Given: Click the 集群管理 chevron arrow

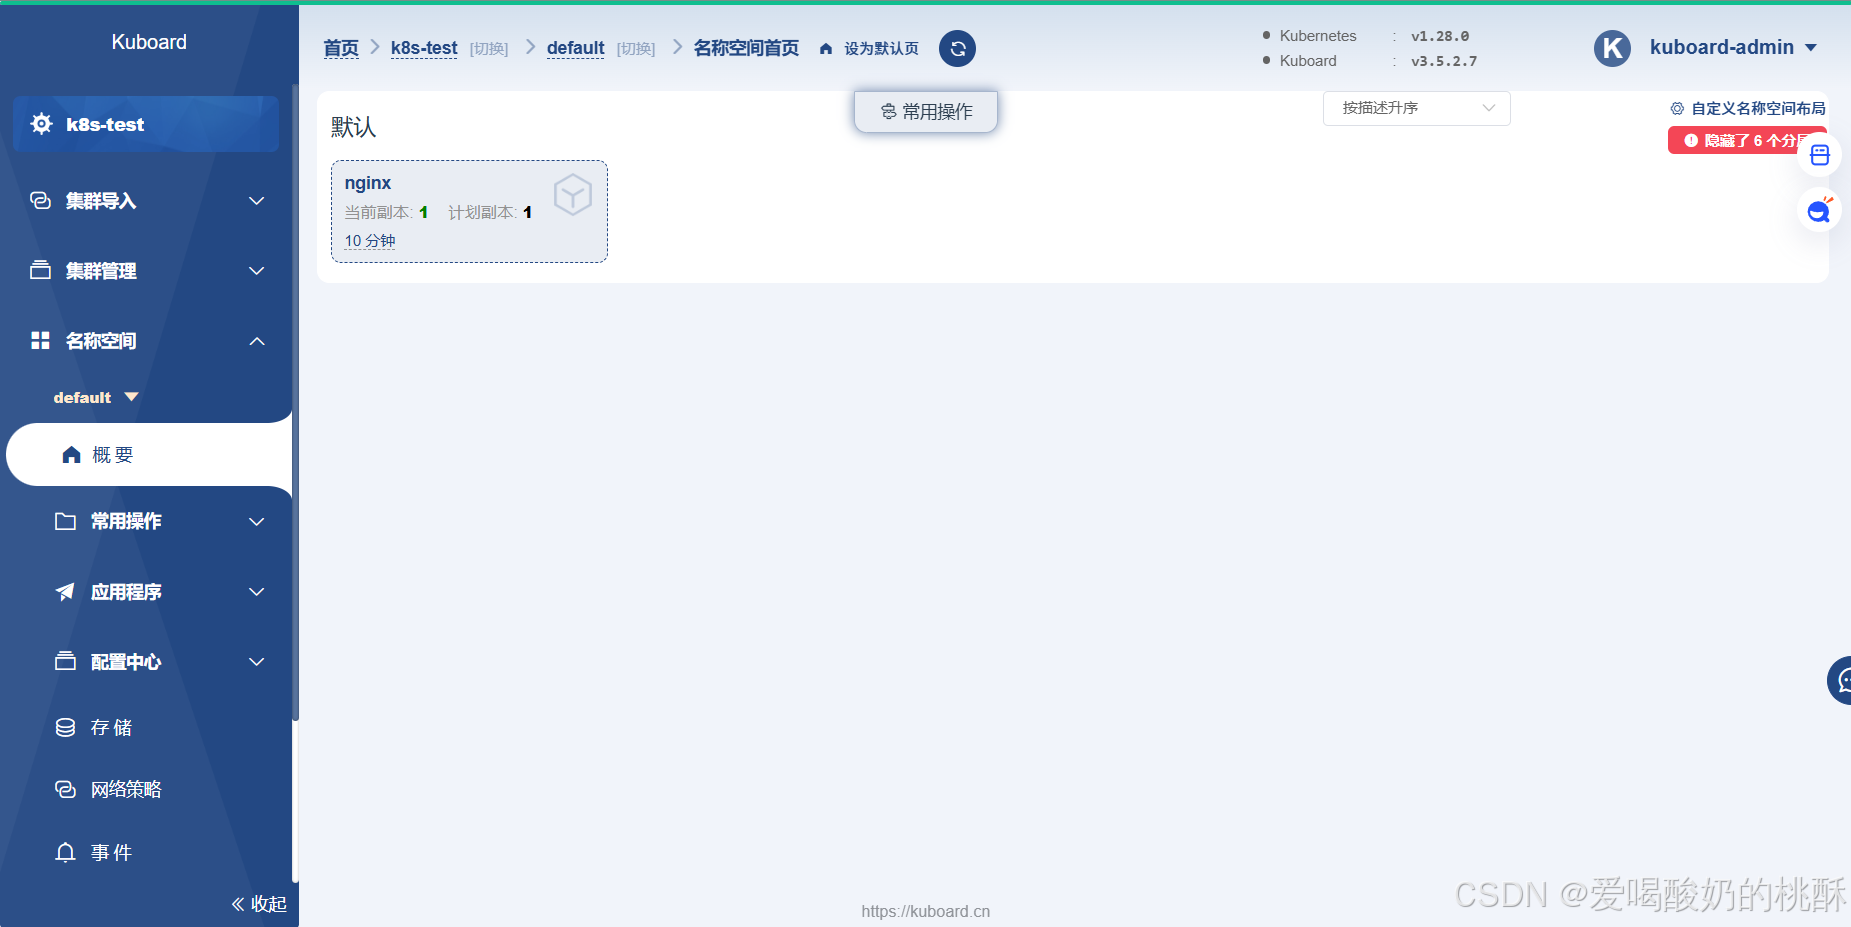Looking at the screenshot, I should tap(257, 271).
